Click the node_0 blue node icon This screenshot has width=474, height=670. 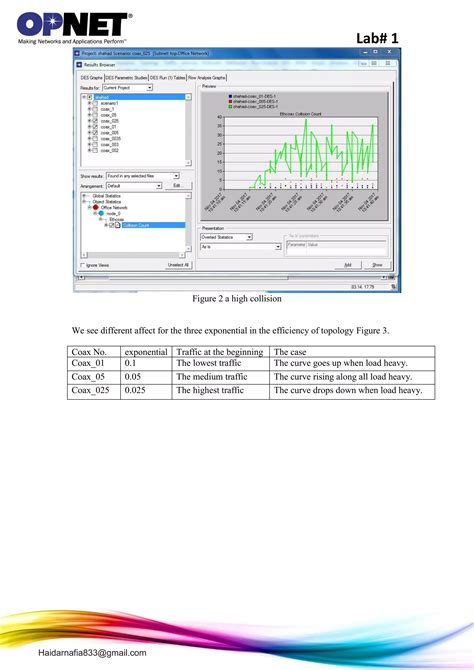tap(101, 213)
